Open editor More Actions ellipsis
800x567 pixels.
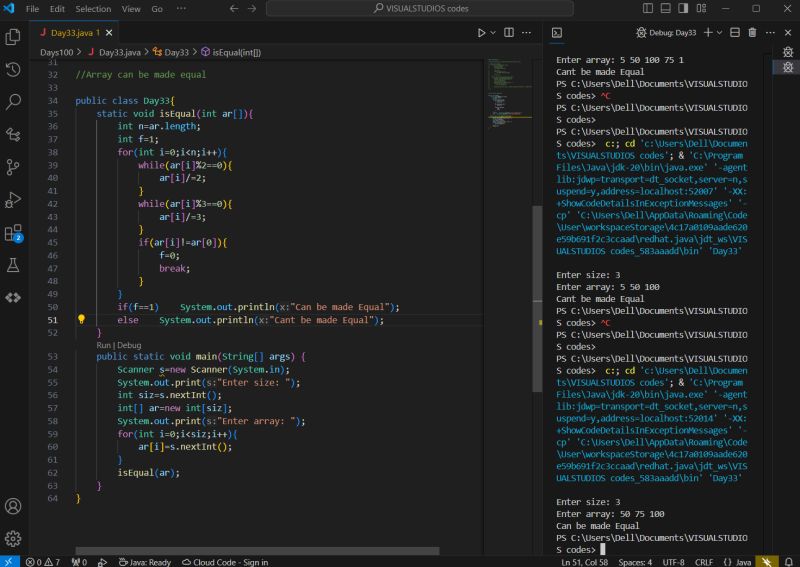(527, 33)
